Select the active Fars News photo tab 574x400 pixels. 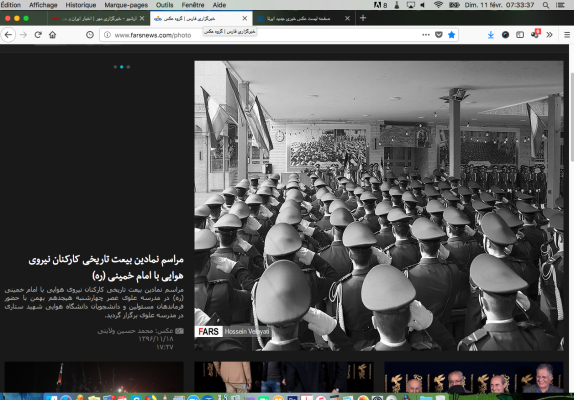click(x=201, y=18)
